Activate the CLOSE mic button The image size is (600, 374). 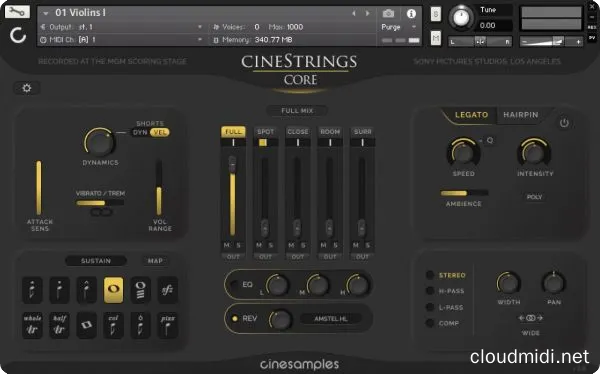pos(298,132)
